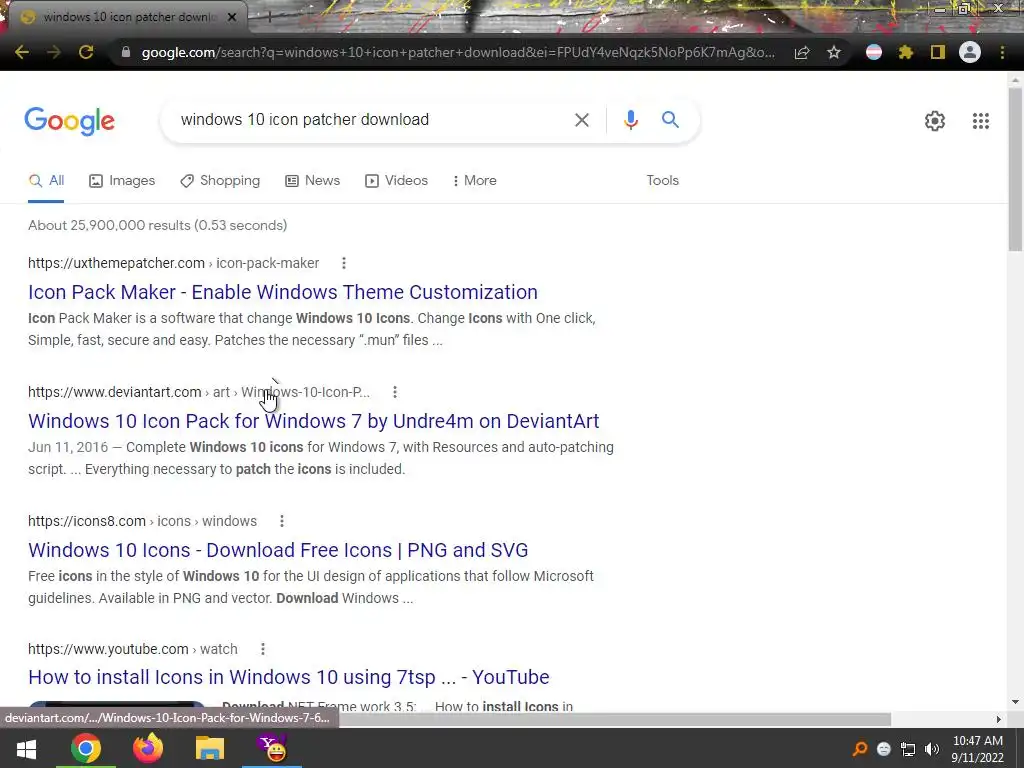Viewport: 1024px width, 768px height.
Task: Launch Firefox from the taskbar
Action: click(x=148, y=748)
